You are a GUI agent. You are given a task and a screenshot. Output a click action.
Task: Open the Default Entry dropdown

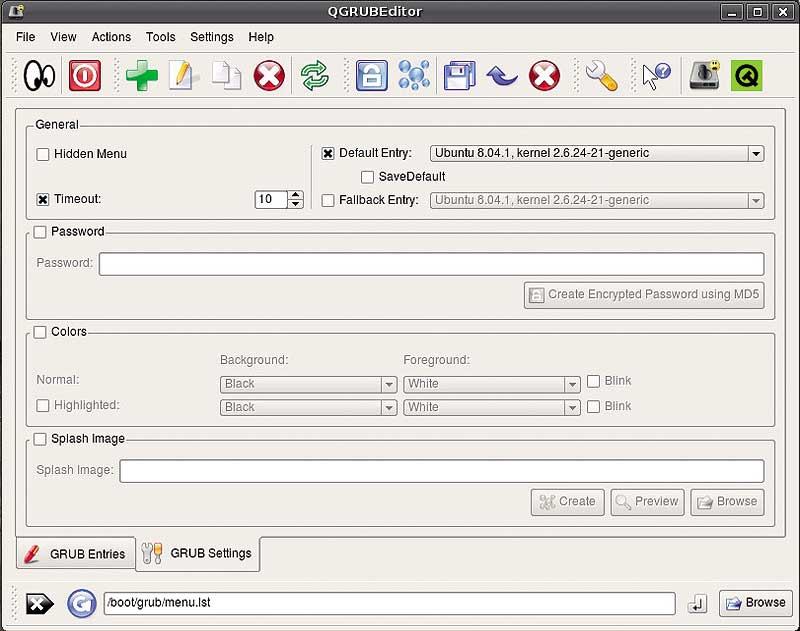[x=597, y=154]
